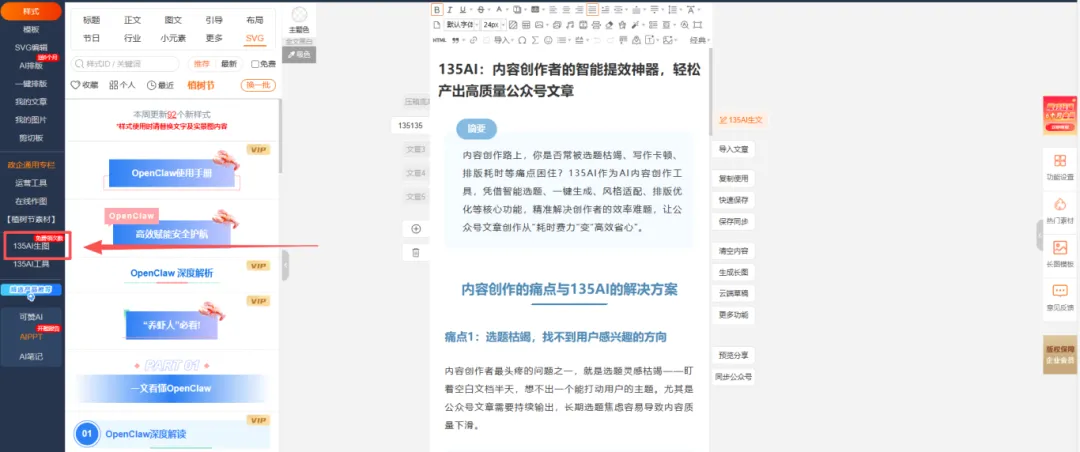This screenshot has height=452, width=1080.
Task: Insert a hyperlink with the link icon
Action: coord(473,40)
